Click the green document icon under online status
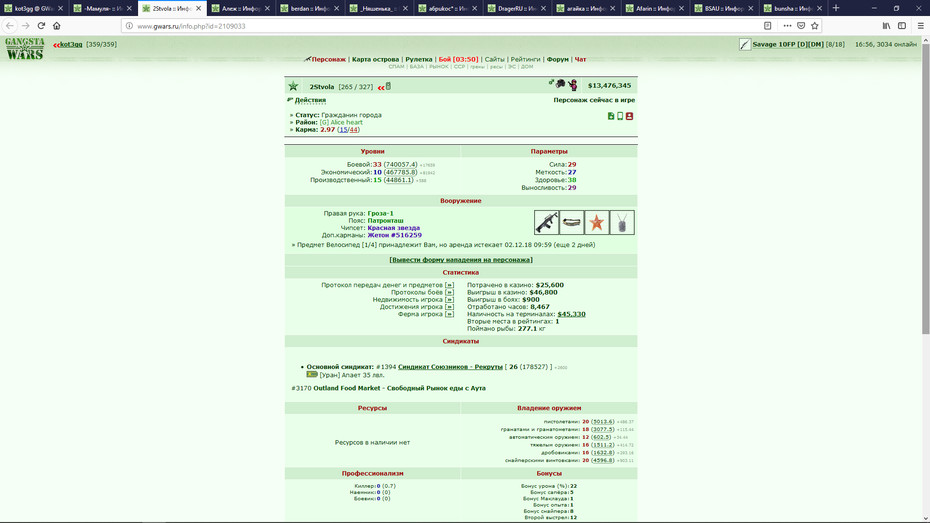This screenshot has height=523, width=930. click(611, 116)
